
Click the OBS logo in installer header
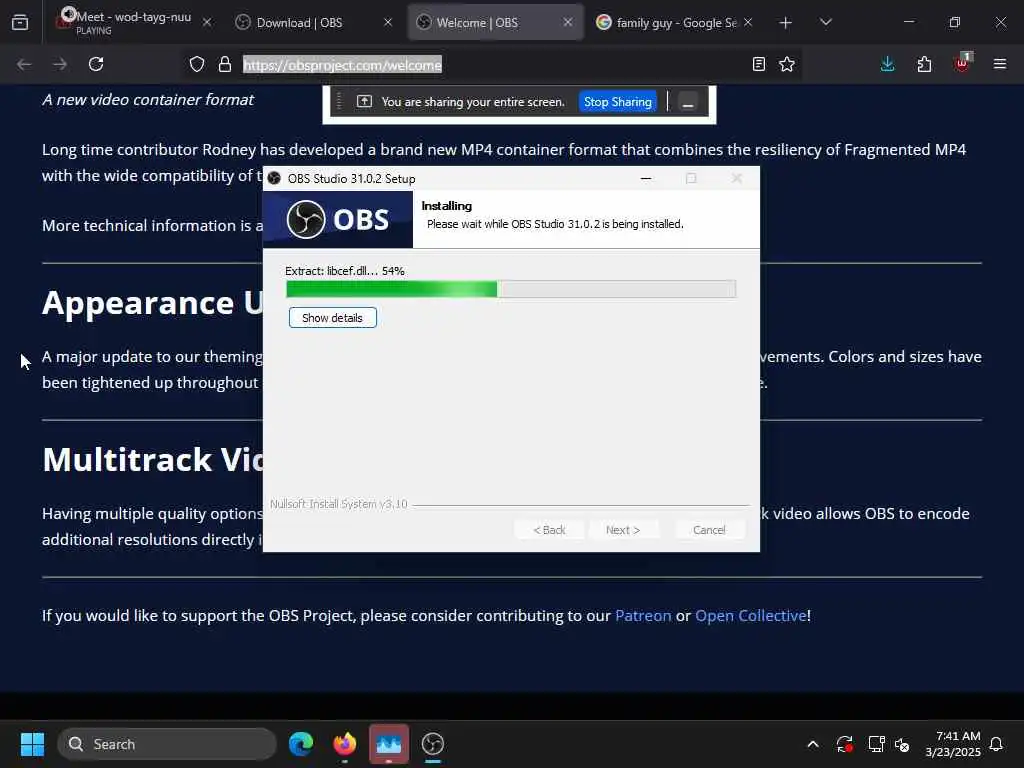coord(338,219)
